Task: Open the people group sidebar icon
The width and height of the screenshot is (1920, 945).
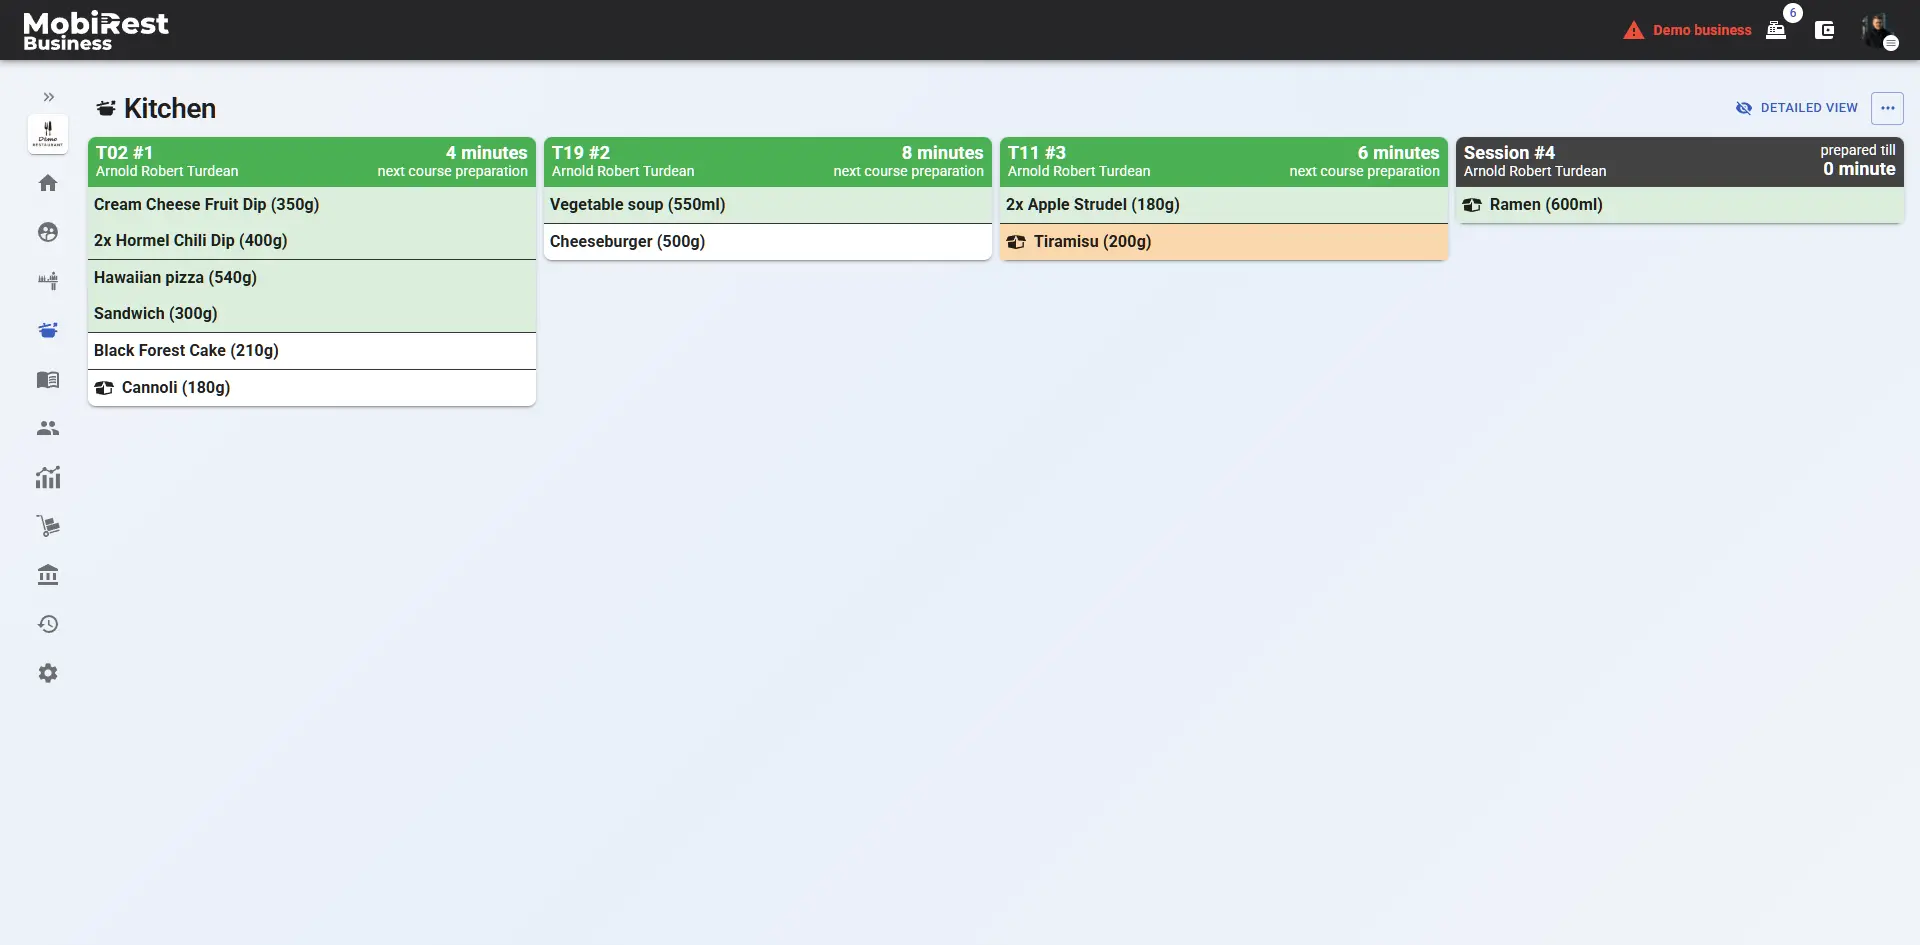Action: pyautogui.click(x=48, y=428)
